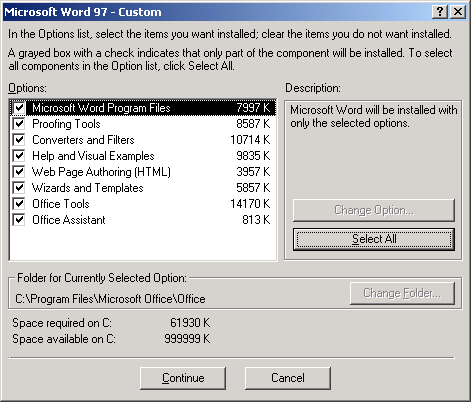
Task: Click Folder for Currently Selected Option label
Action: point(102,278)
